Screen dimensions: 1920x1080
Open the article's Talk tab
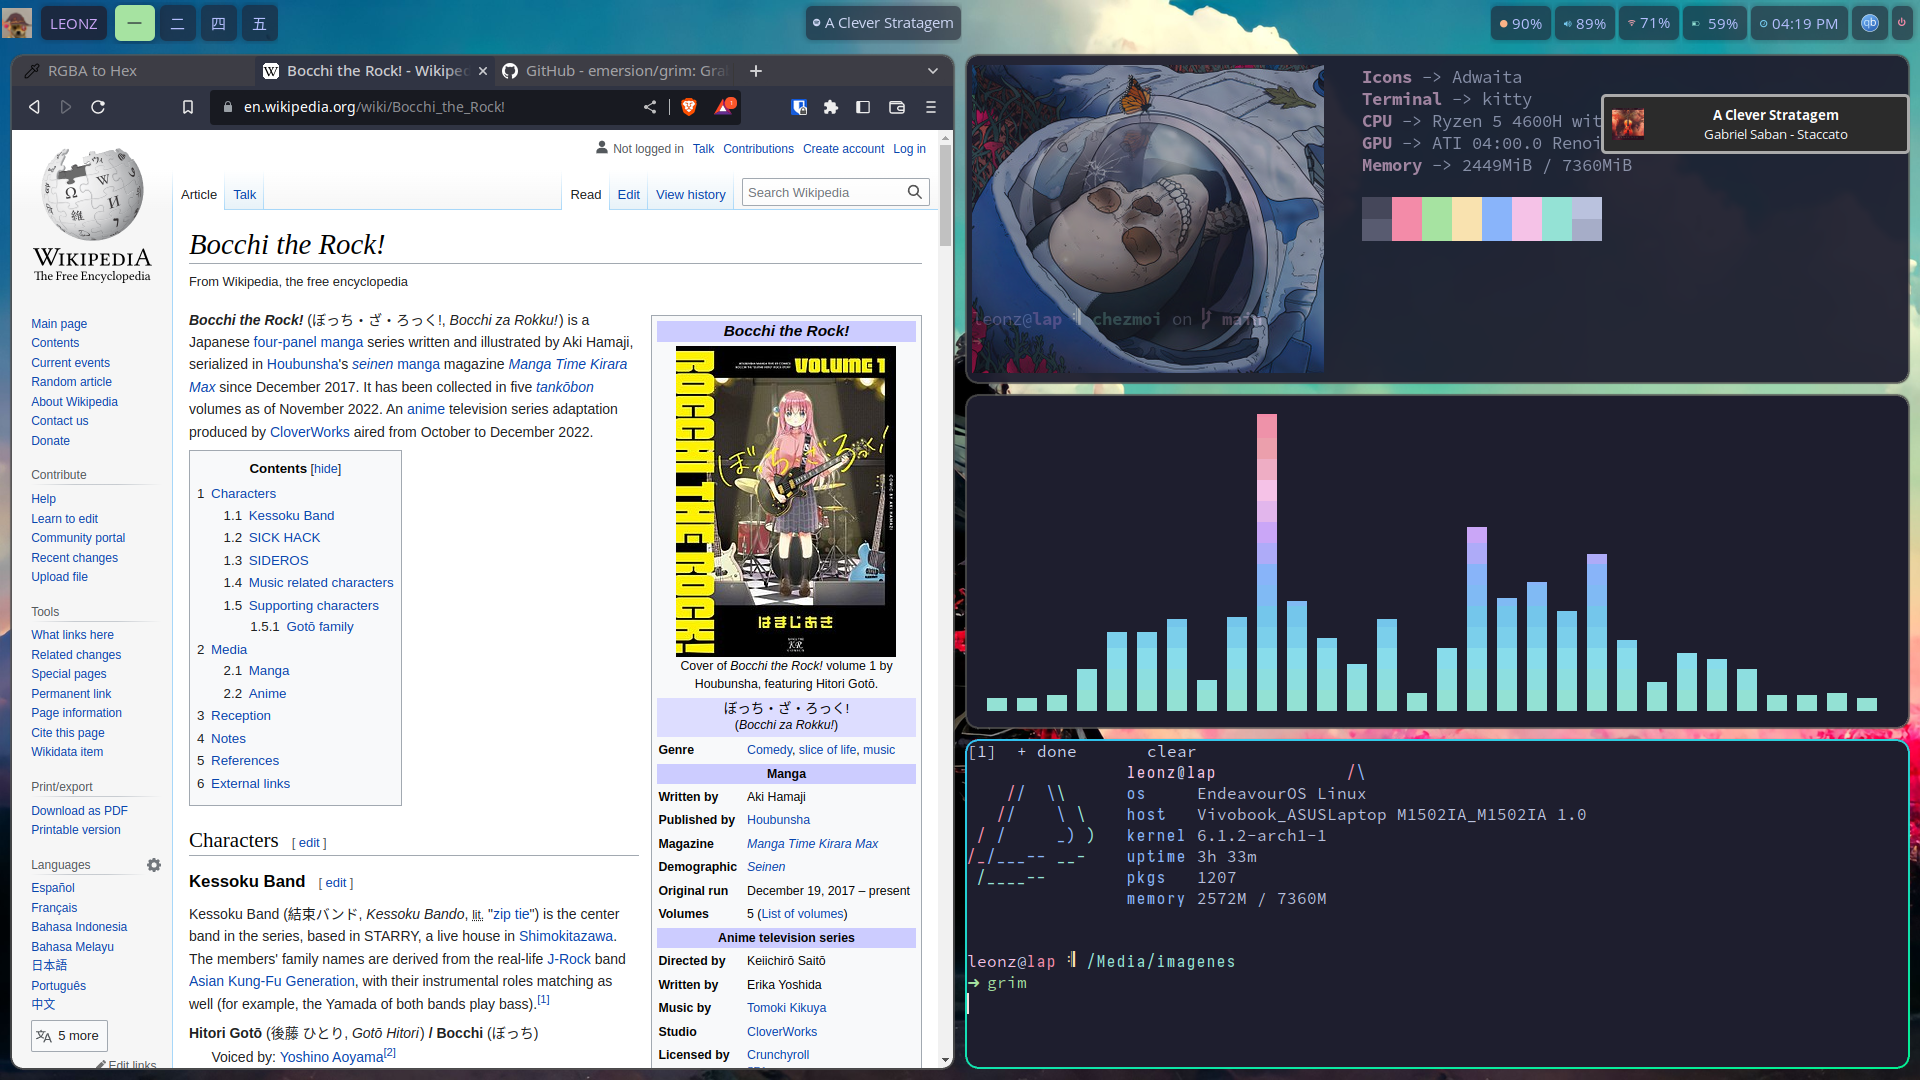245,195
